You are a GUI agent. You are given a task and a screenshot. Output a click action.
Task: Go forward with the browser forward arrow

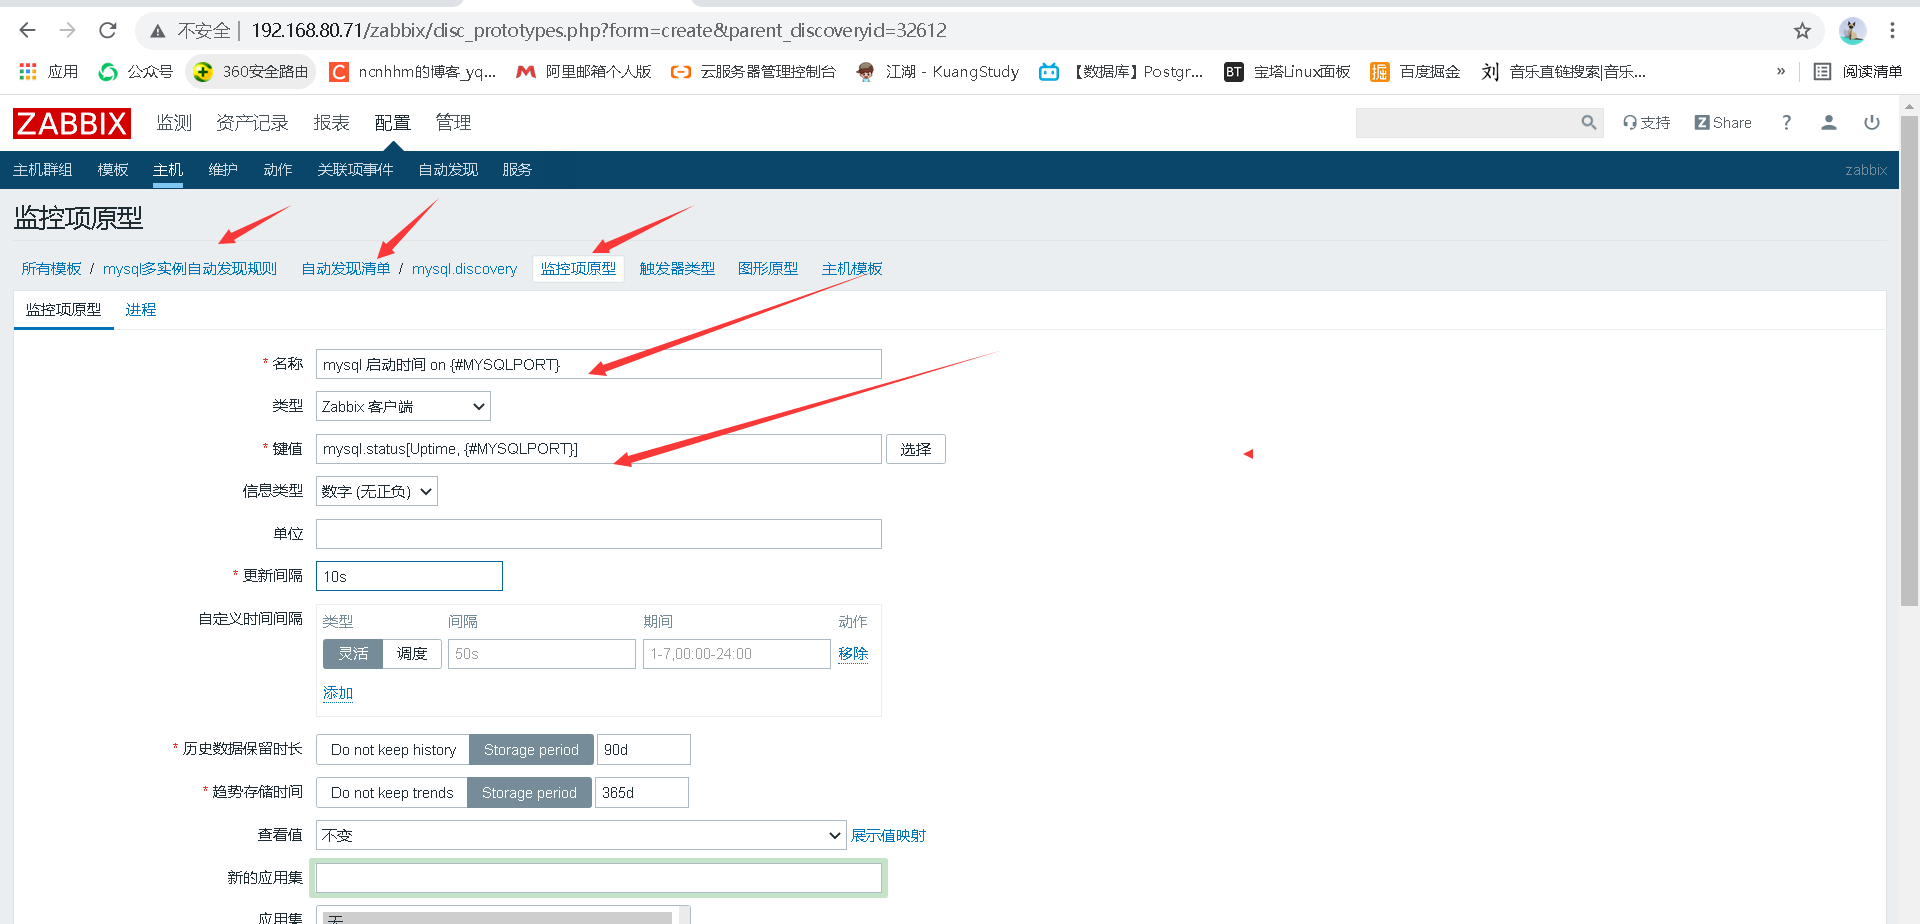[x=67, y=30]
